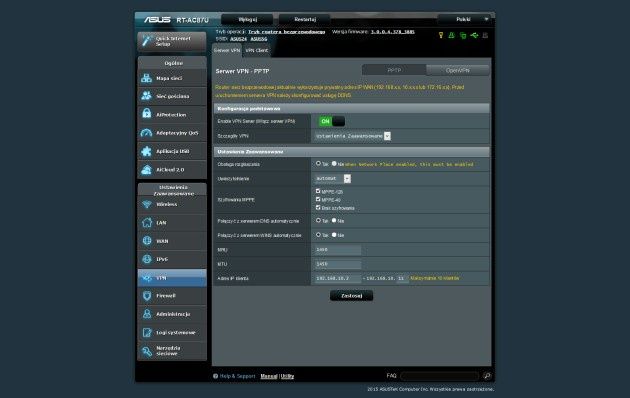
Task: Click the Restartuj button
Action: (x=305, y=19)
